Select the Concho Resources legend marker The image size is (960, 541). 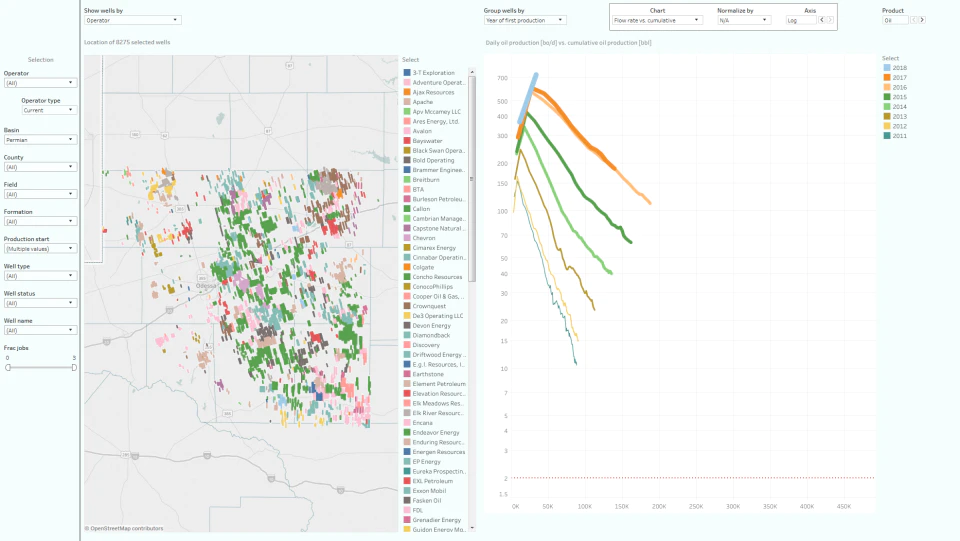[407, 277]
